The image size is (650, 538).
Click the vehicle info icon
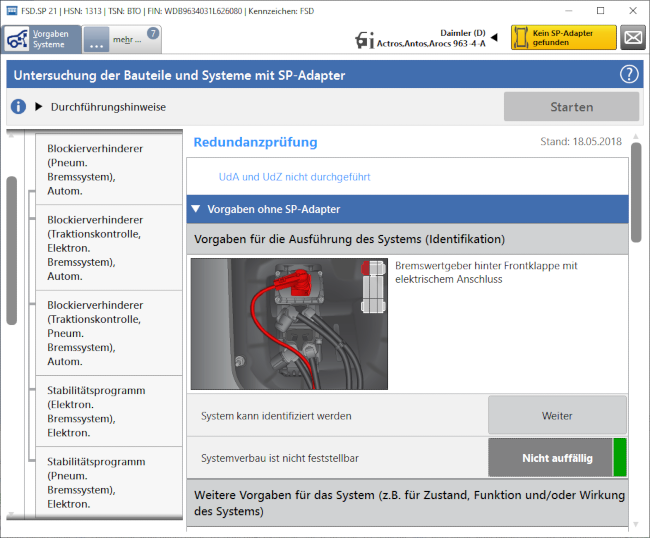coord(365,39)
